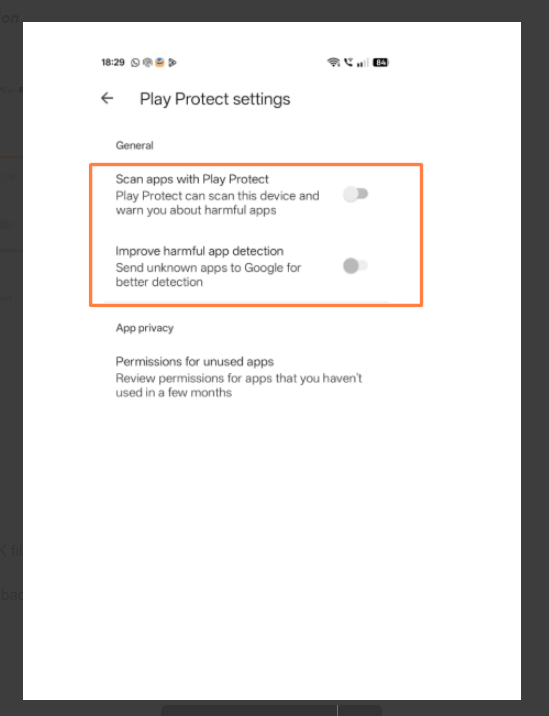549x716 pixels.
Task: Tap the WhatsApp notification icon
Action: 135,63
